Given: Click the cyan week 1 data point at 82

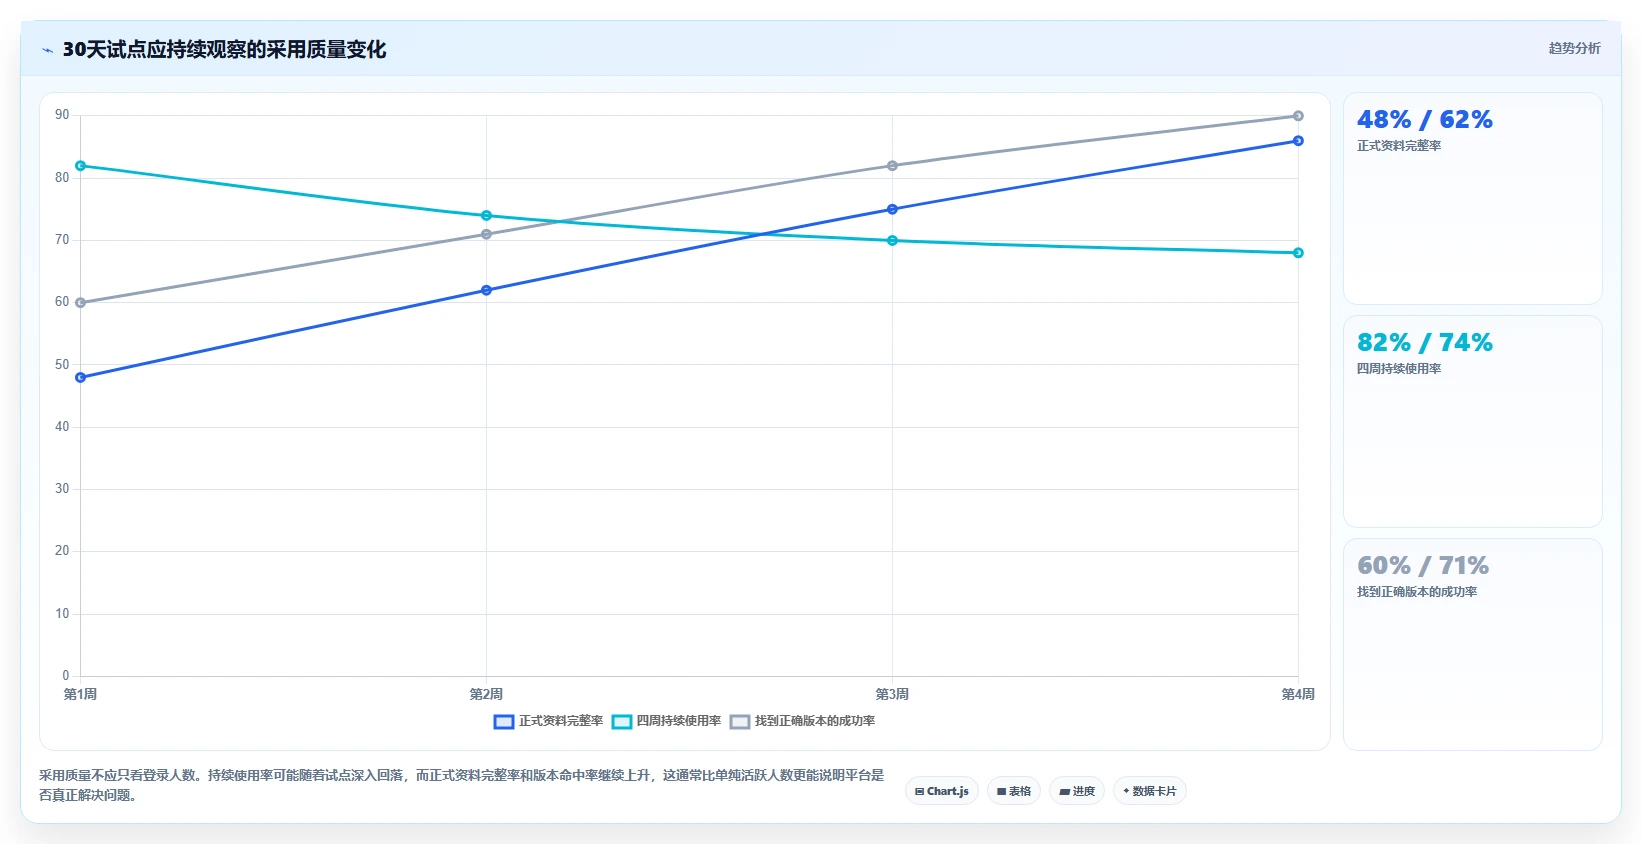Looking at the screenshot, I should [x=81, y=166].
